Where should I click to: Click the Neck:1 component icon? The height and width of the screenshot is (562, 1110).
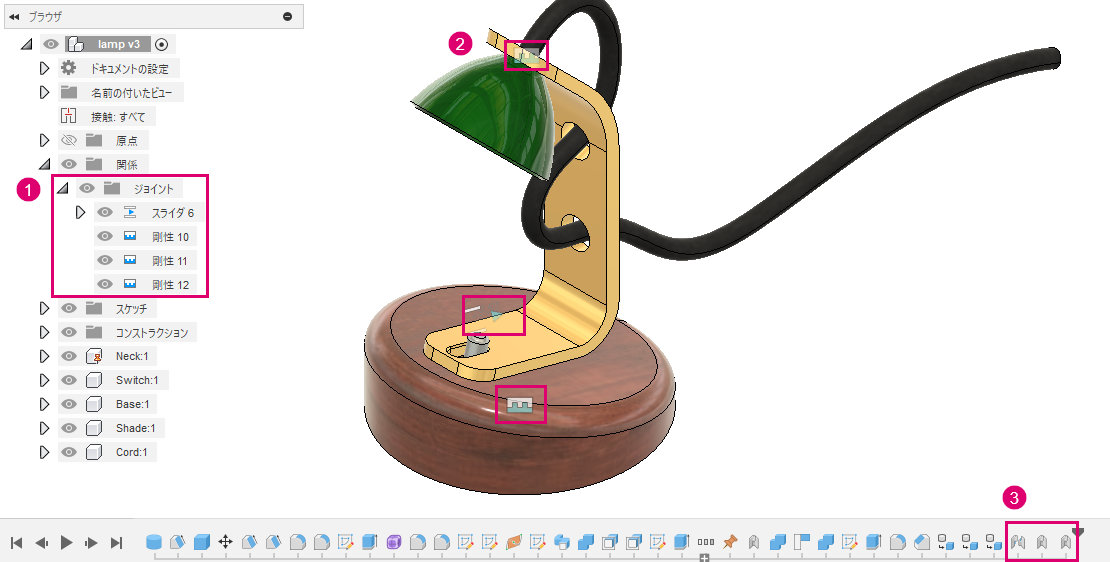click(x=93, y=356)
